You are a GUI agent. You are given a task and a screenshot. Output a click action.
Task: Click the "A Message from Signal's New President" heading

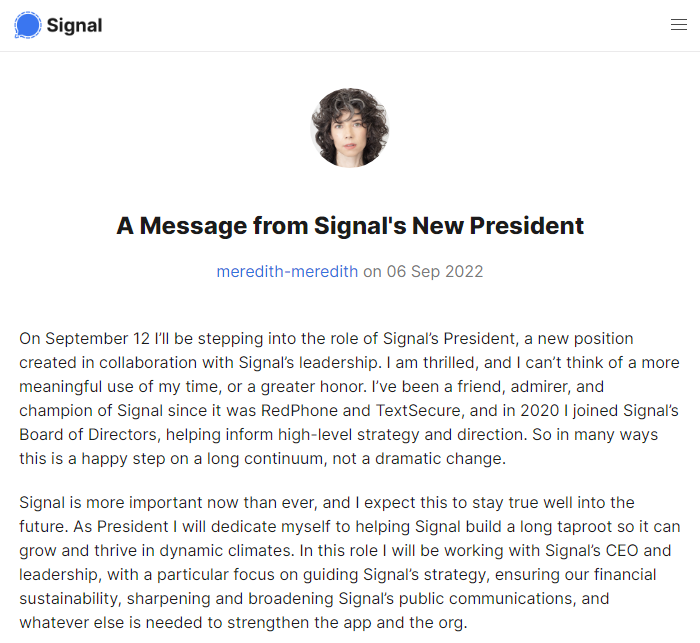click(x=350, y=225)
